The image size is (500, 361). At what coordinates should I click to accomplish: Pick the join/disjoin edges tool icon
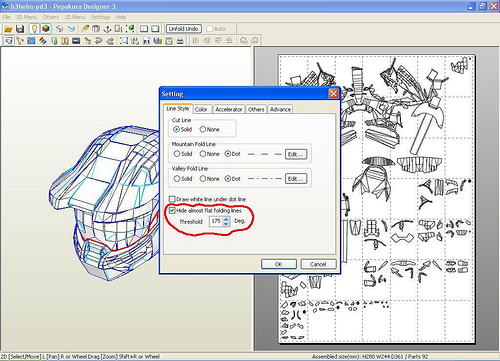pyautogui.click(x=20, y=41)
